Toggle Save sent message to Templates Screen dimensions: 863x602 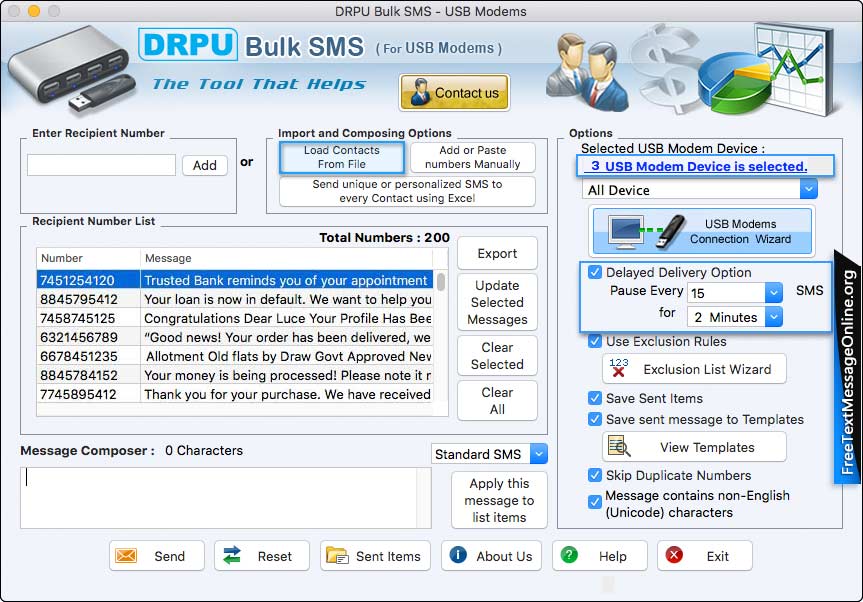point(594,419)
